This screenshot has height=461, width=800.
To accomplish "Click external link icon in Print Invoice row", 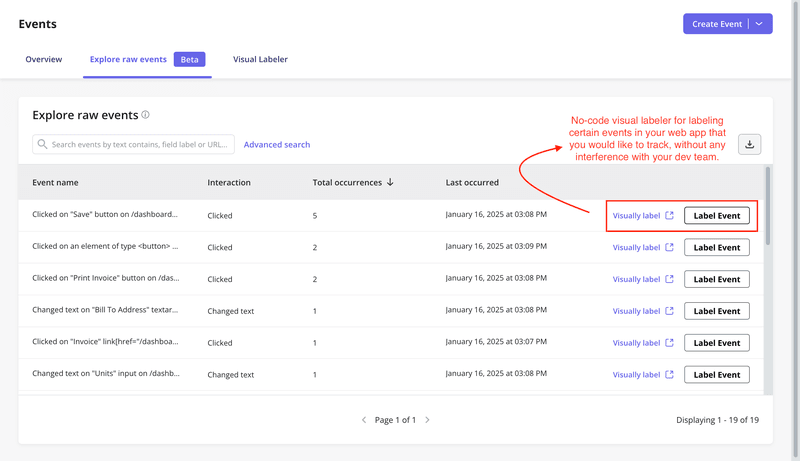I will click(x=670, y=279).
